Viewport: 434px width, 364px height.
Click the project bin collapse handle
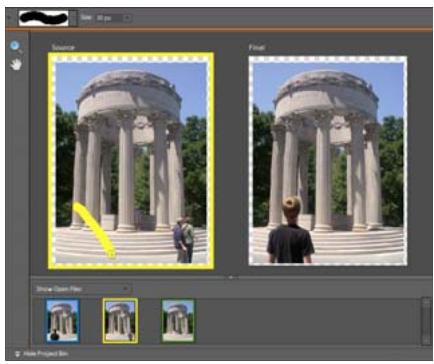pyautogui.click(x=232, y=277)
